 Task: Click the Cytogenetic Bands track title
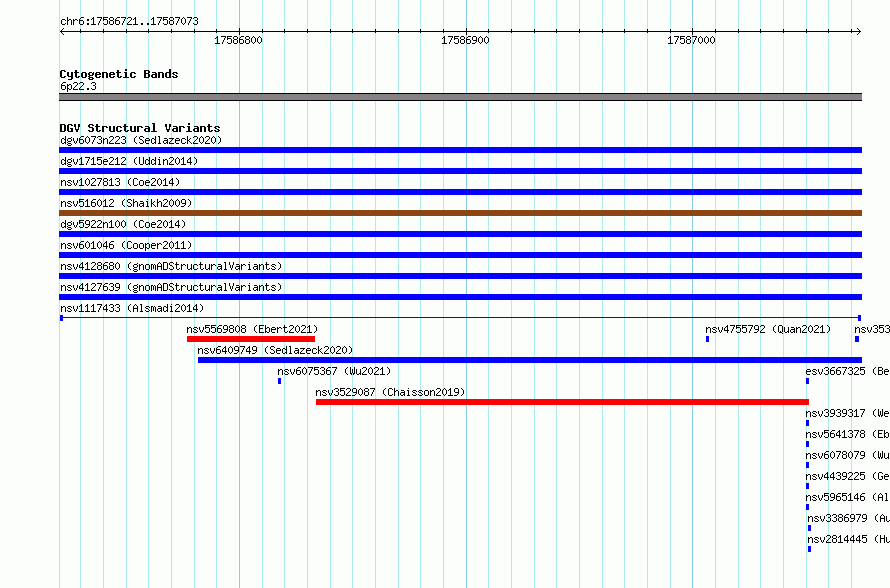click(x=119, y=74)
